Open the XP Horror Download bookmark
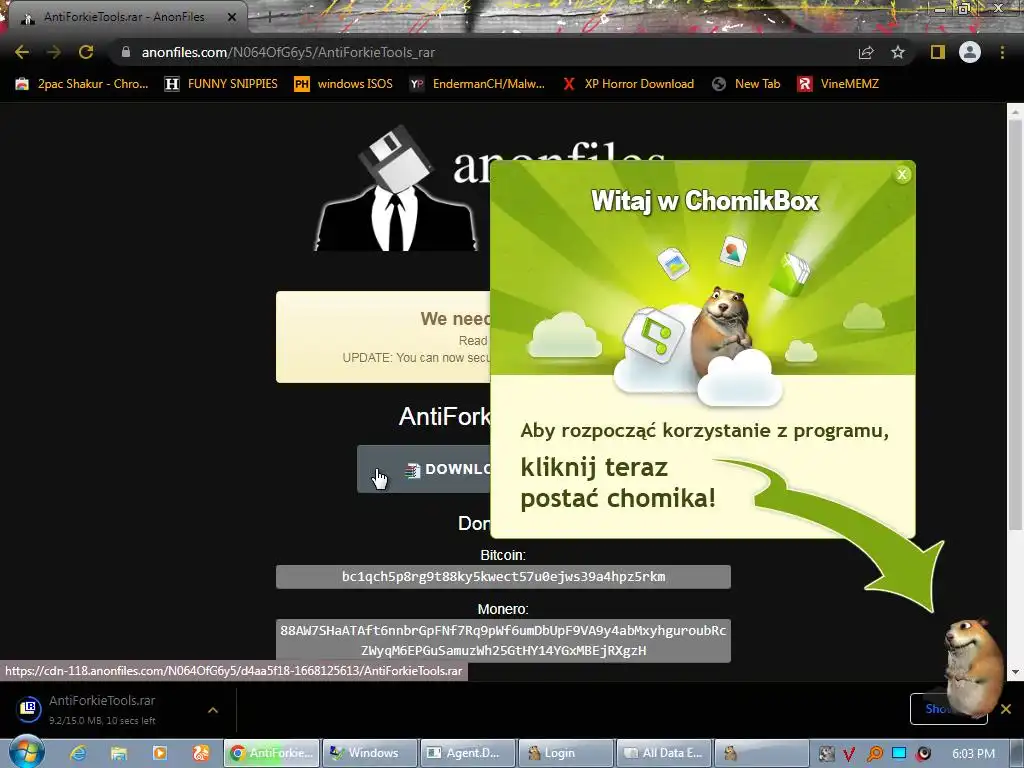 pyautogui.click(x=628, y=84)
